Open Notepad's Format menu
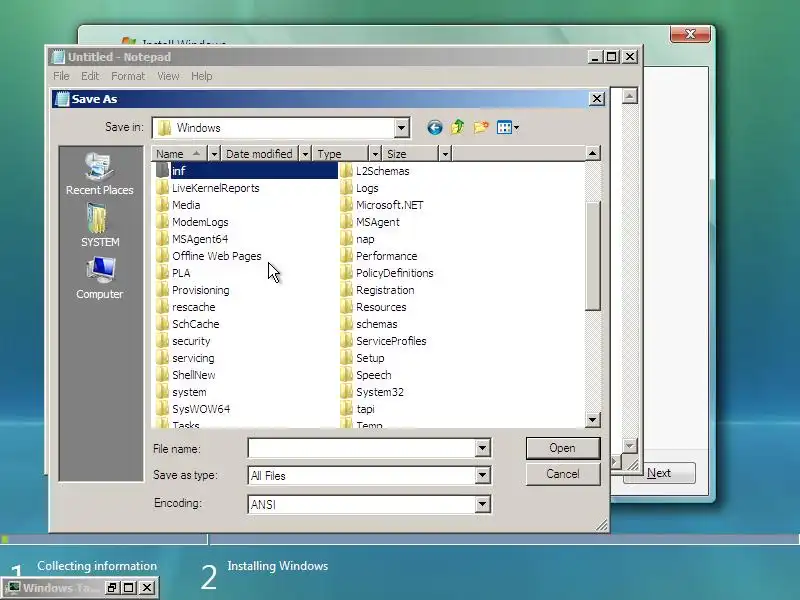The width and height of the screenshot is (800, 600). click(128, 76)
